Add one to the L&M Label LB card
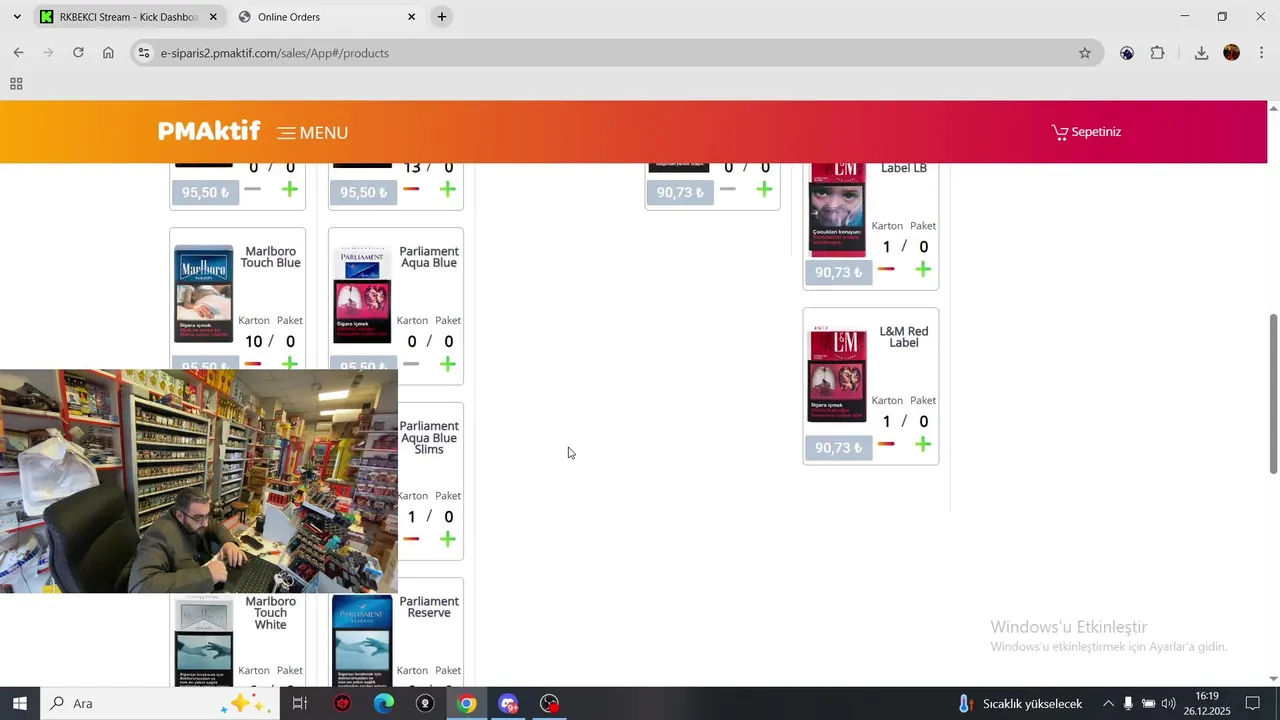This screenshot has width=1280, height=720. coord(923,269)
